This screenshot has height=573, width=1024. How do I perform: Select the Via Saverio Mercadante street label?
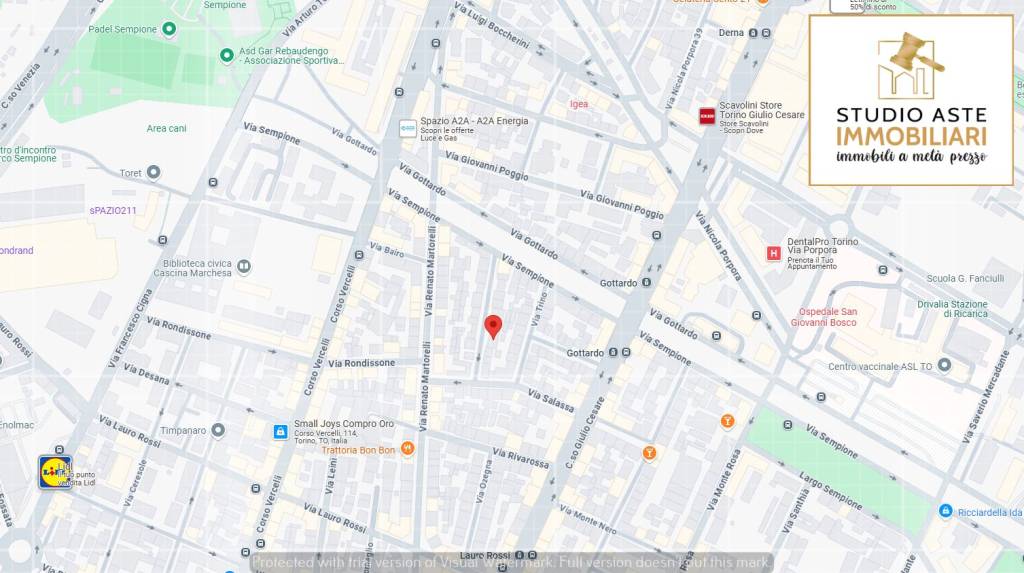986,397
